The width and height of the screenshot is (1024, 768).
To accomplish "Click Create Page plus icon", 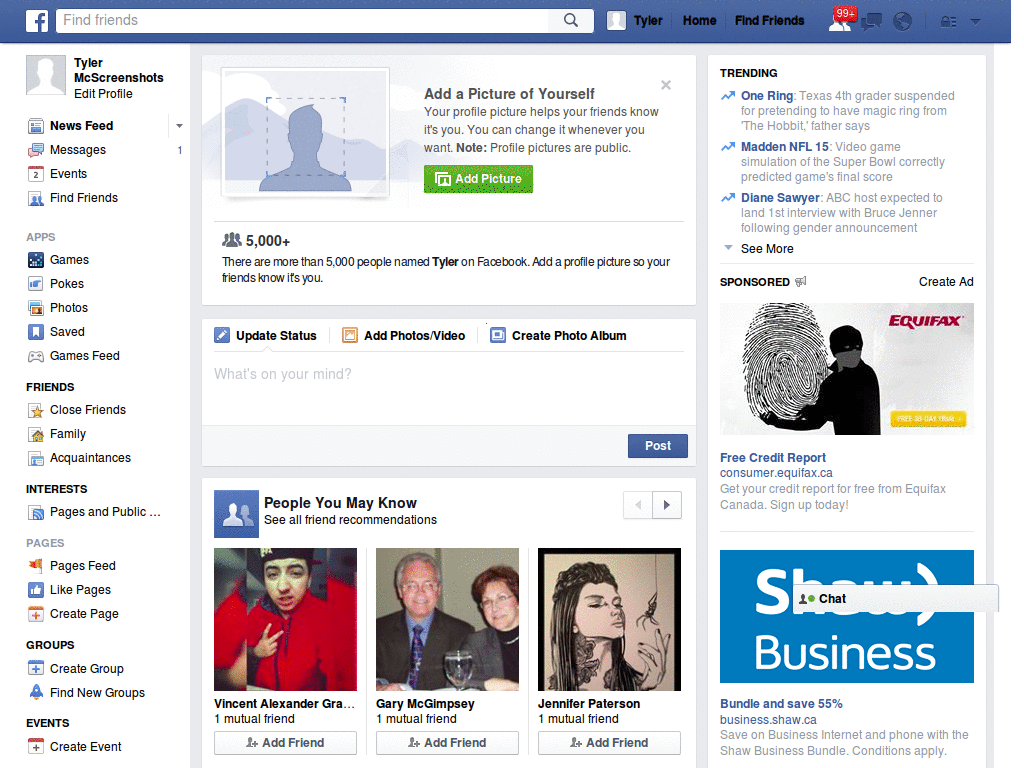I will (x=36, y=614).
